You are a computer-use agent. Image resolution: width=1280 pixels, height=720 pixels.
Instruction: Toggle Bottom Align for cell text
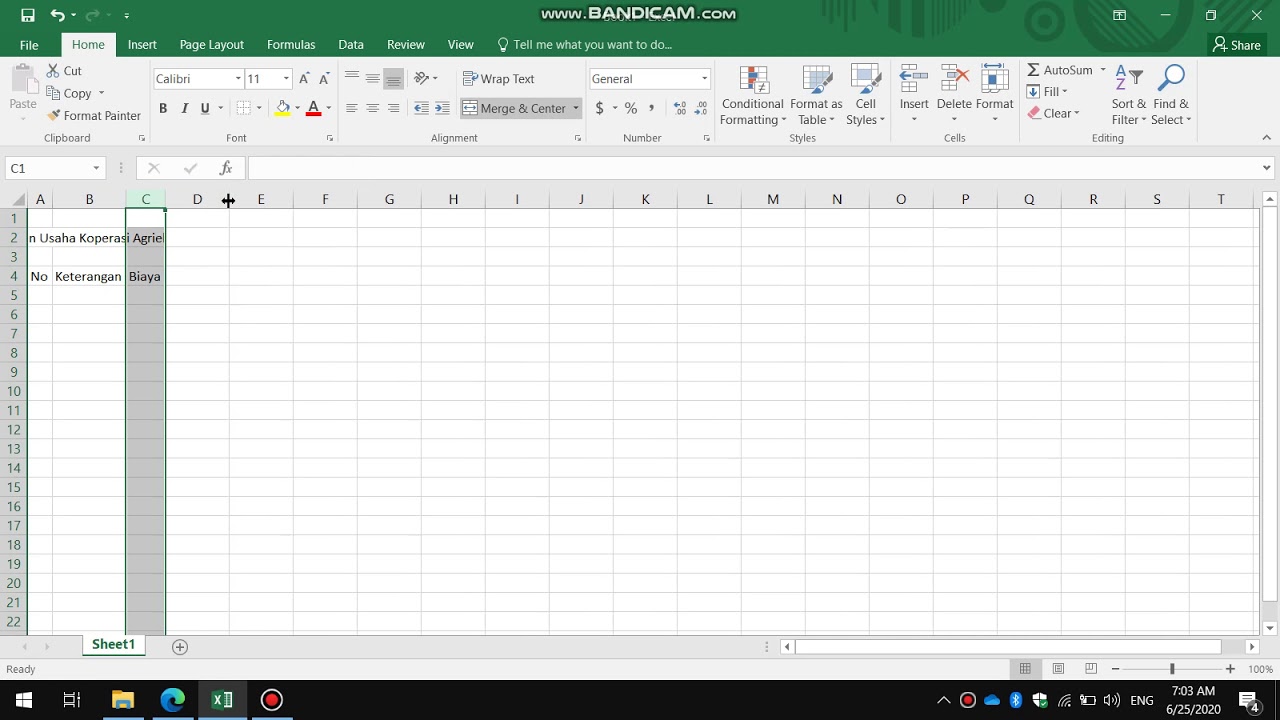coord(393,78)
